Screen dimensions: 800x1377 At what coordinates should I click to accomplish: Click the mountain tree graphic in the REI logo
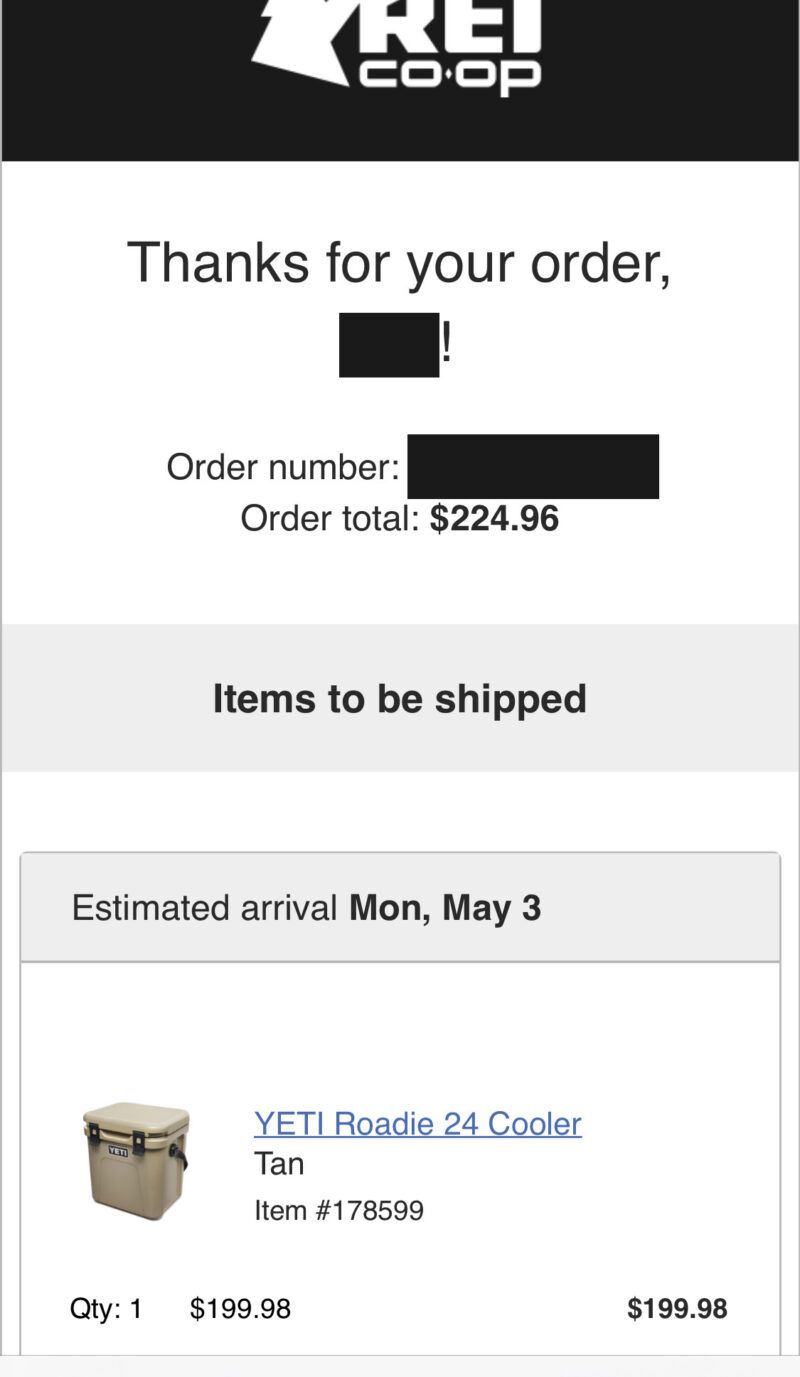click(x=300, y=40)
